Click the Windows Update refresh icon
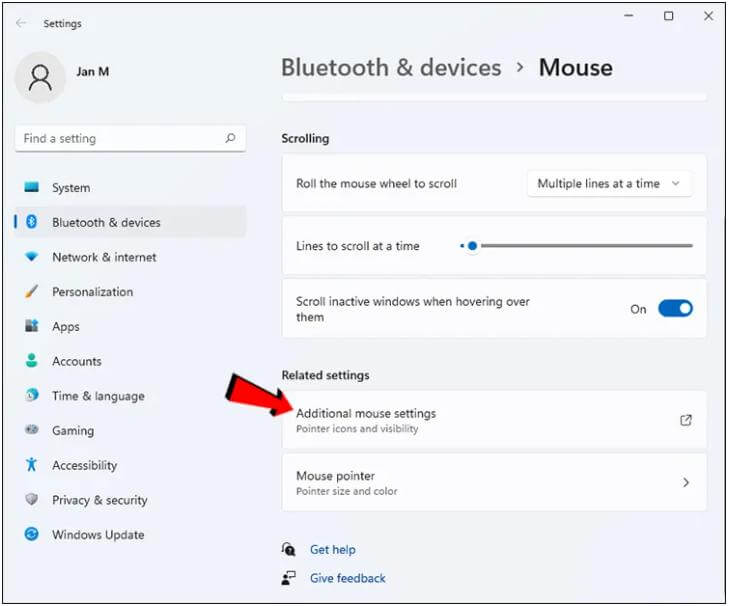Viewport: 729px width, 606px height. [32, 534]
